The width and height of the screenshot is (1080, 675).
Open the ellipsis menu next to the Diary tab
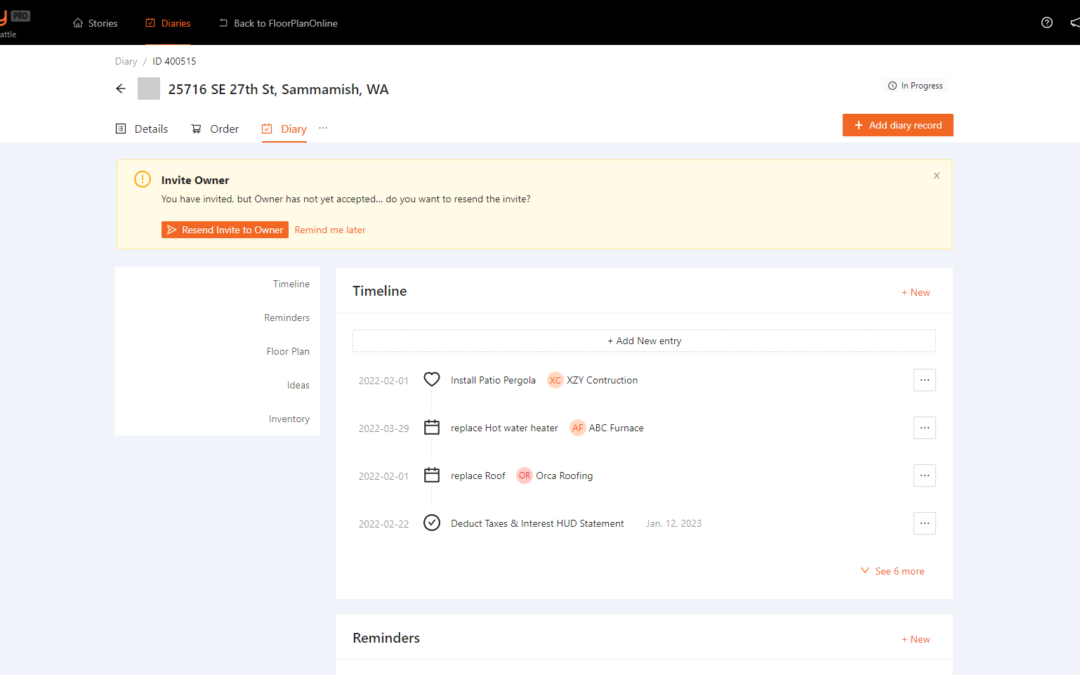tap(322, 128)
